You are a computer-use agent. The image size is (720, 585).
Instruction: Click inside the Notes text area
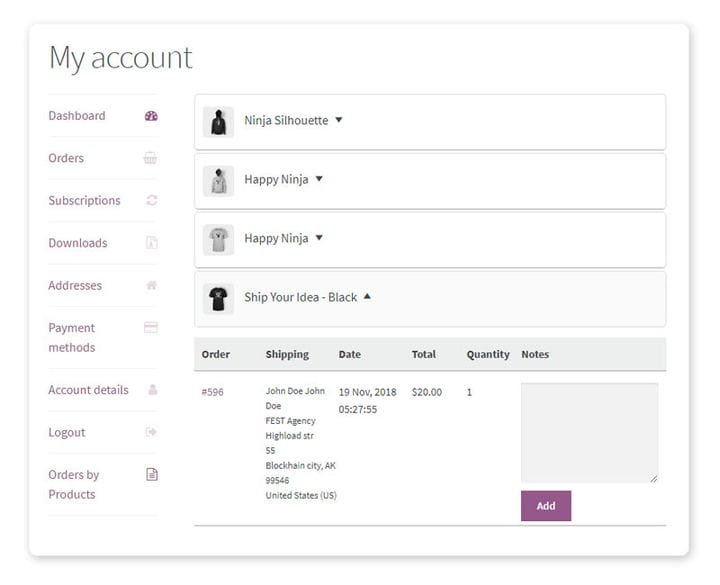coord(590,433)
